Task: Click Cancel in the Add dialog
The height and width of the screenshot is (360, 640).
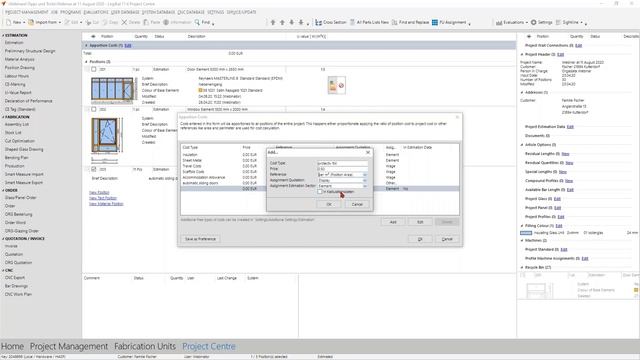Action: [357, 204]
